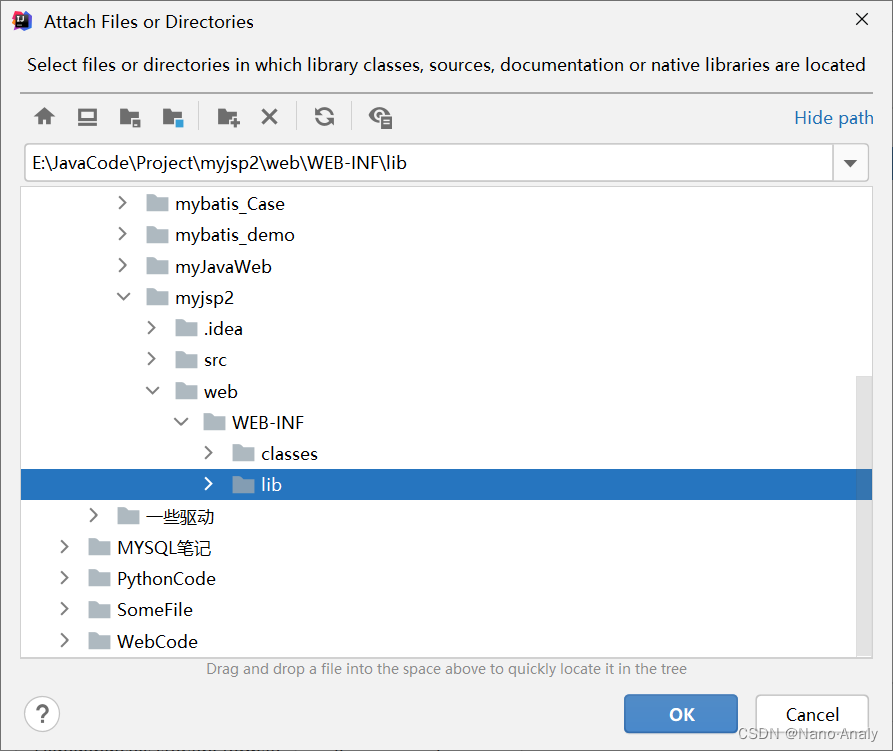Select the WebCode folder icon
The image size is (893, 751).
[99, 641]
